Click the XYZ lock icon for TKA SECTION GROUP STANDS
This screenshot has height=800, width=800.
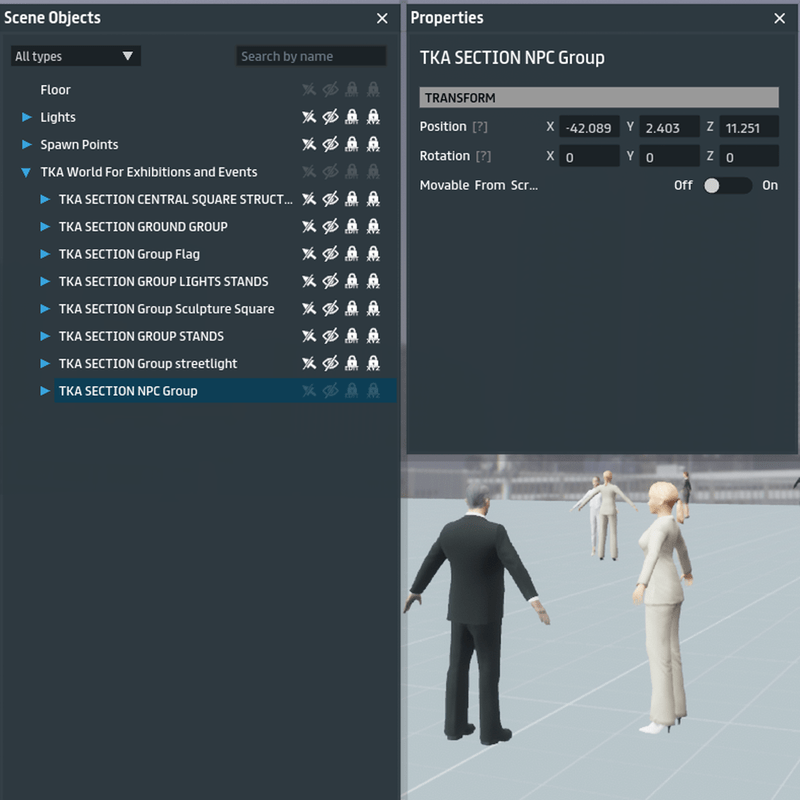tap(373, 336)
